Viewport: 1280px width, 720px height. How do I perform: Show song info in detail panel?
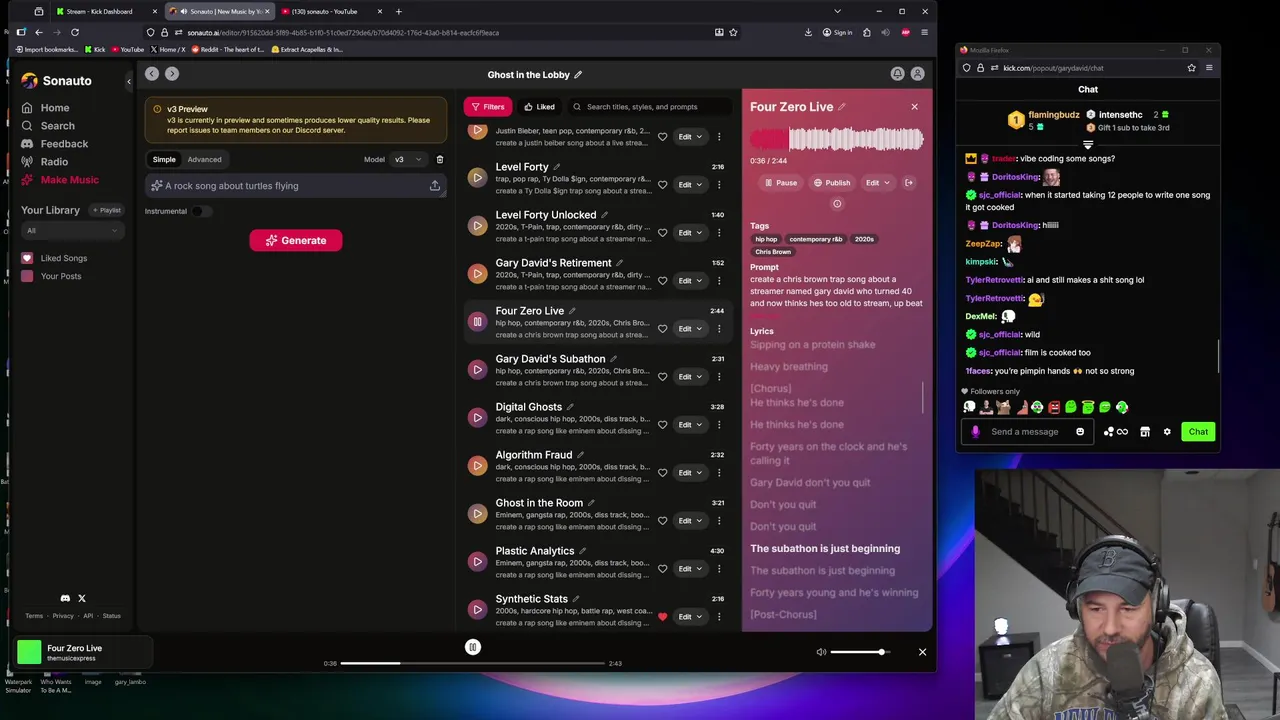[x=837, y=204]
